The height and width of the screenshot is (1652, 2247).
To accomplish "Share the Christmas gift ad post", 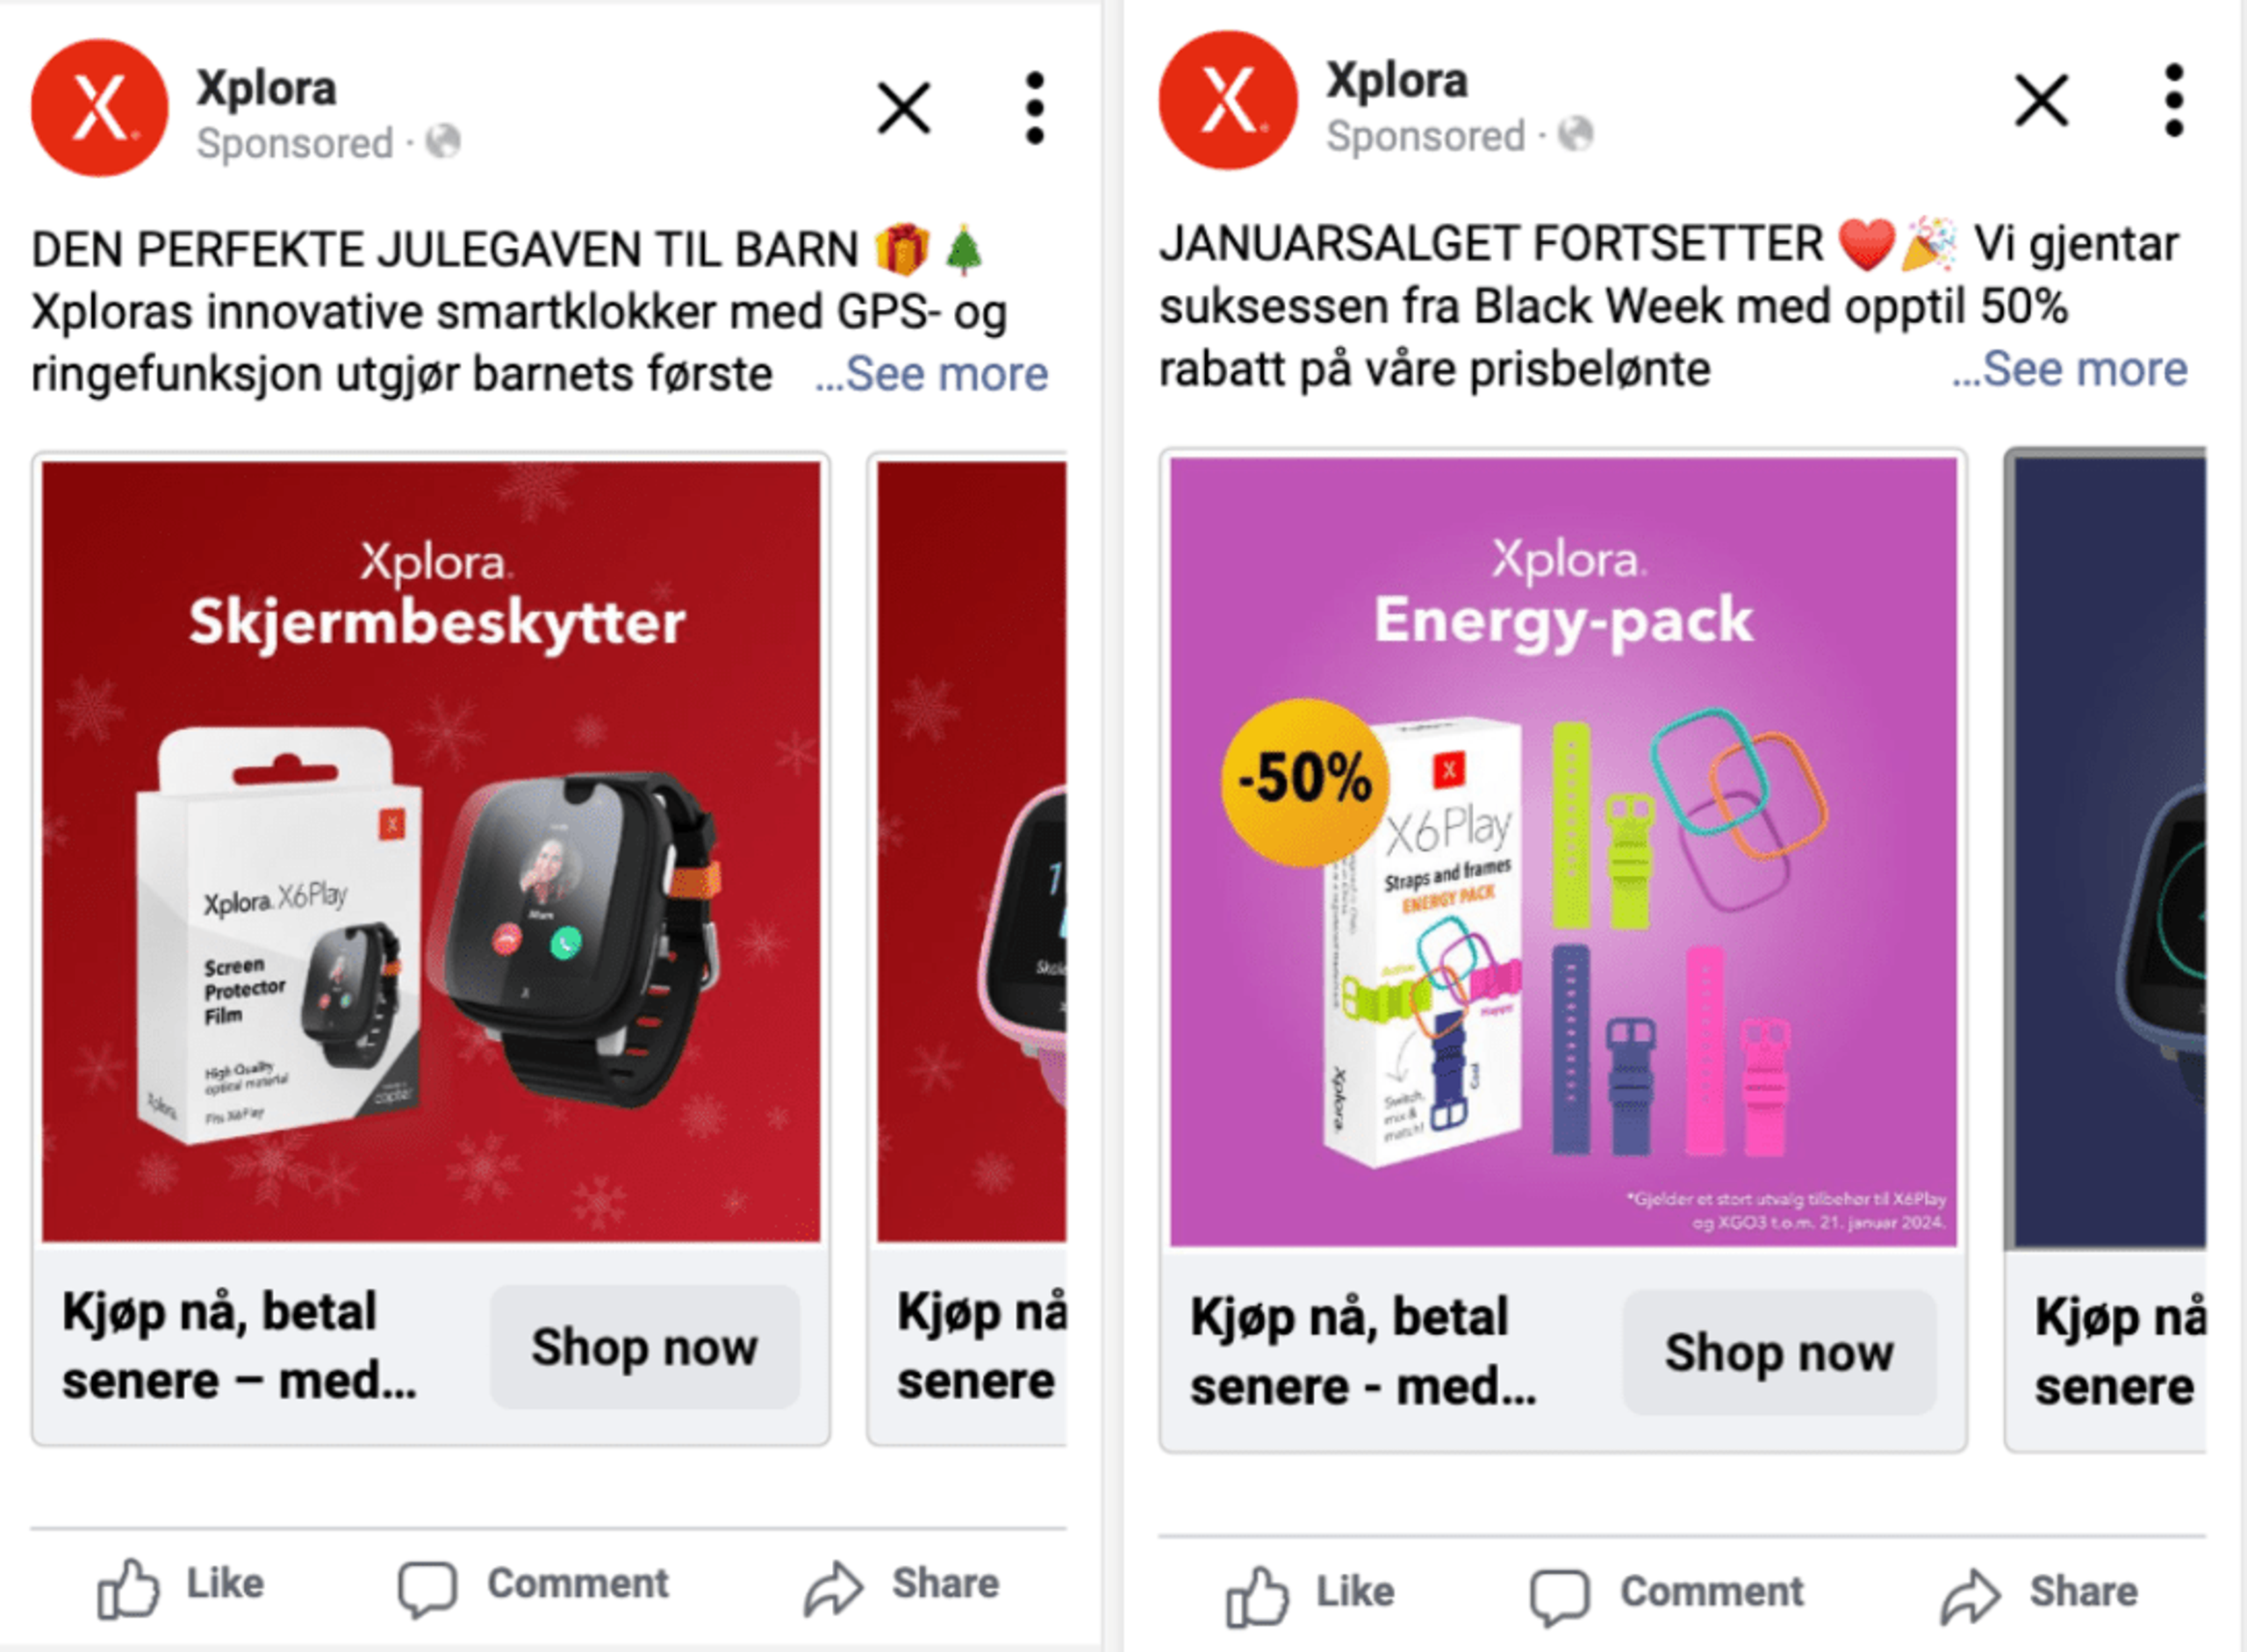I will click(x=902, y=1585).
